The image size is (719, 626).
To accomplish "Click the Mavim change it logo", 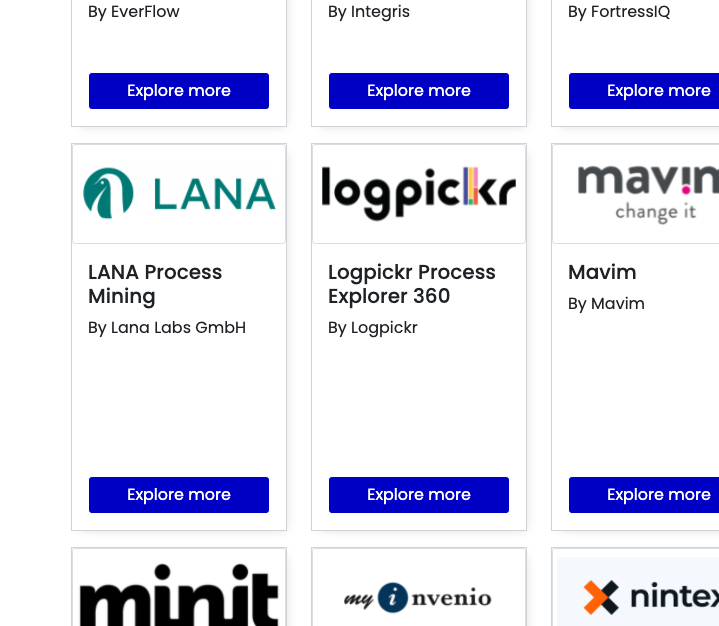I will tap(636, 194).
